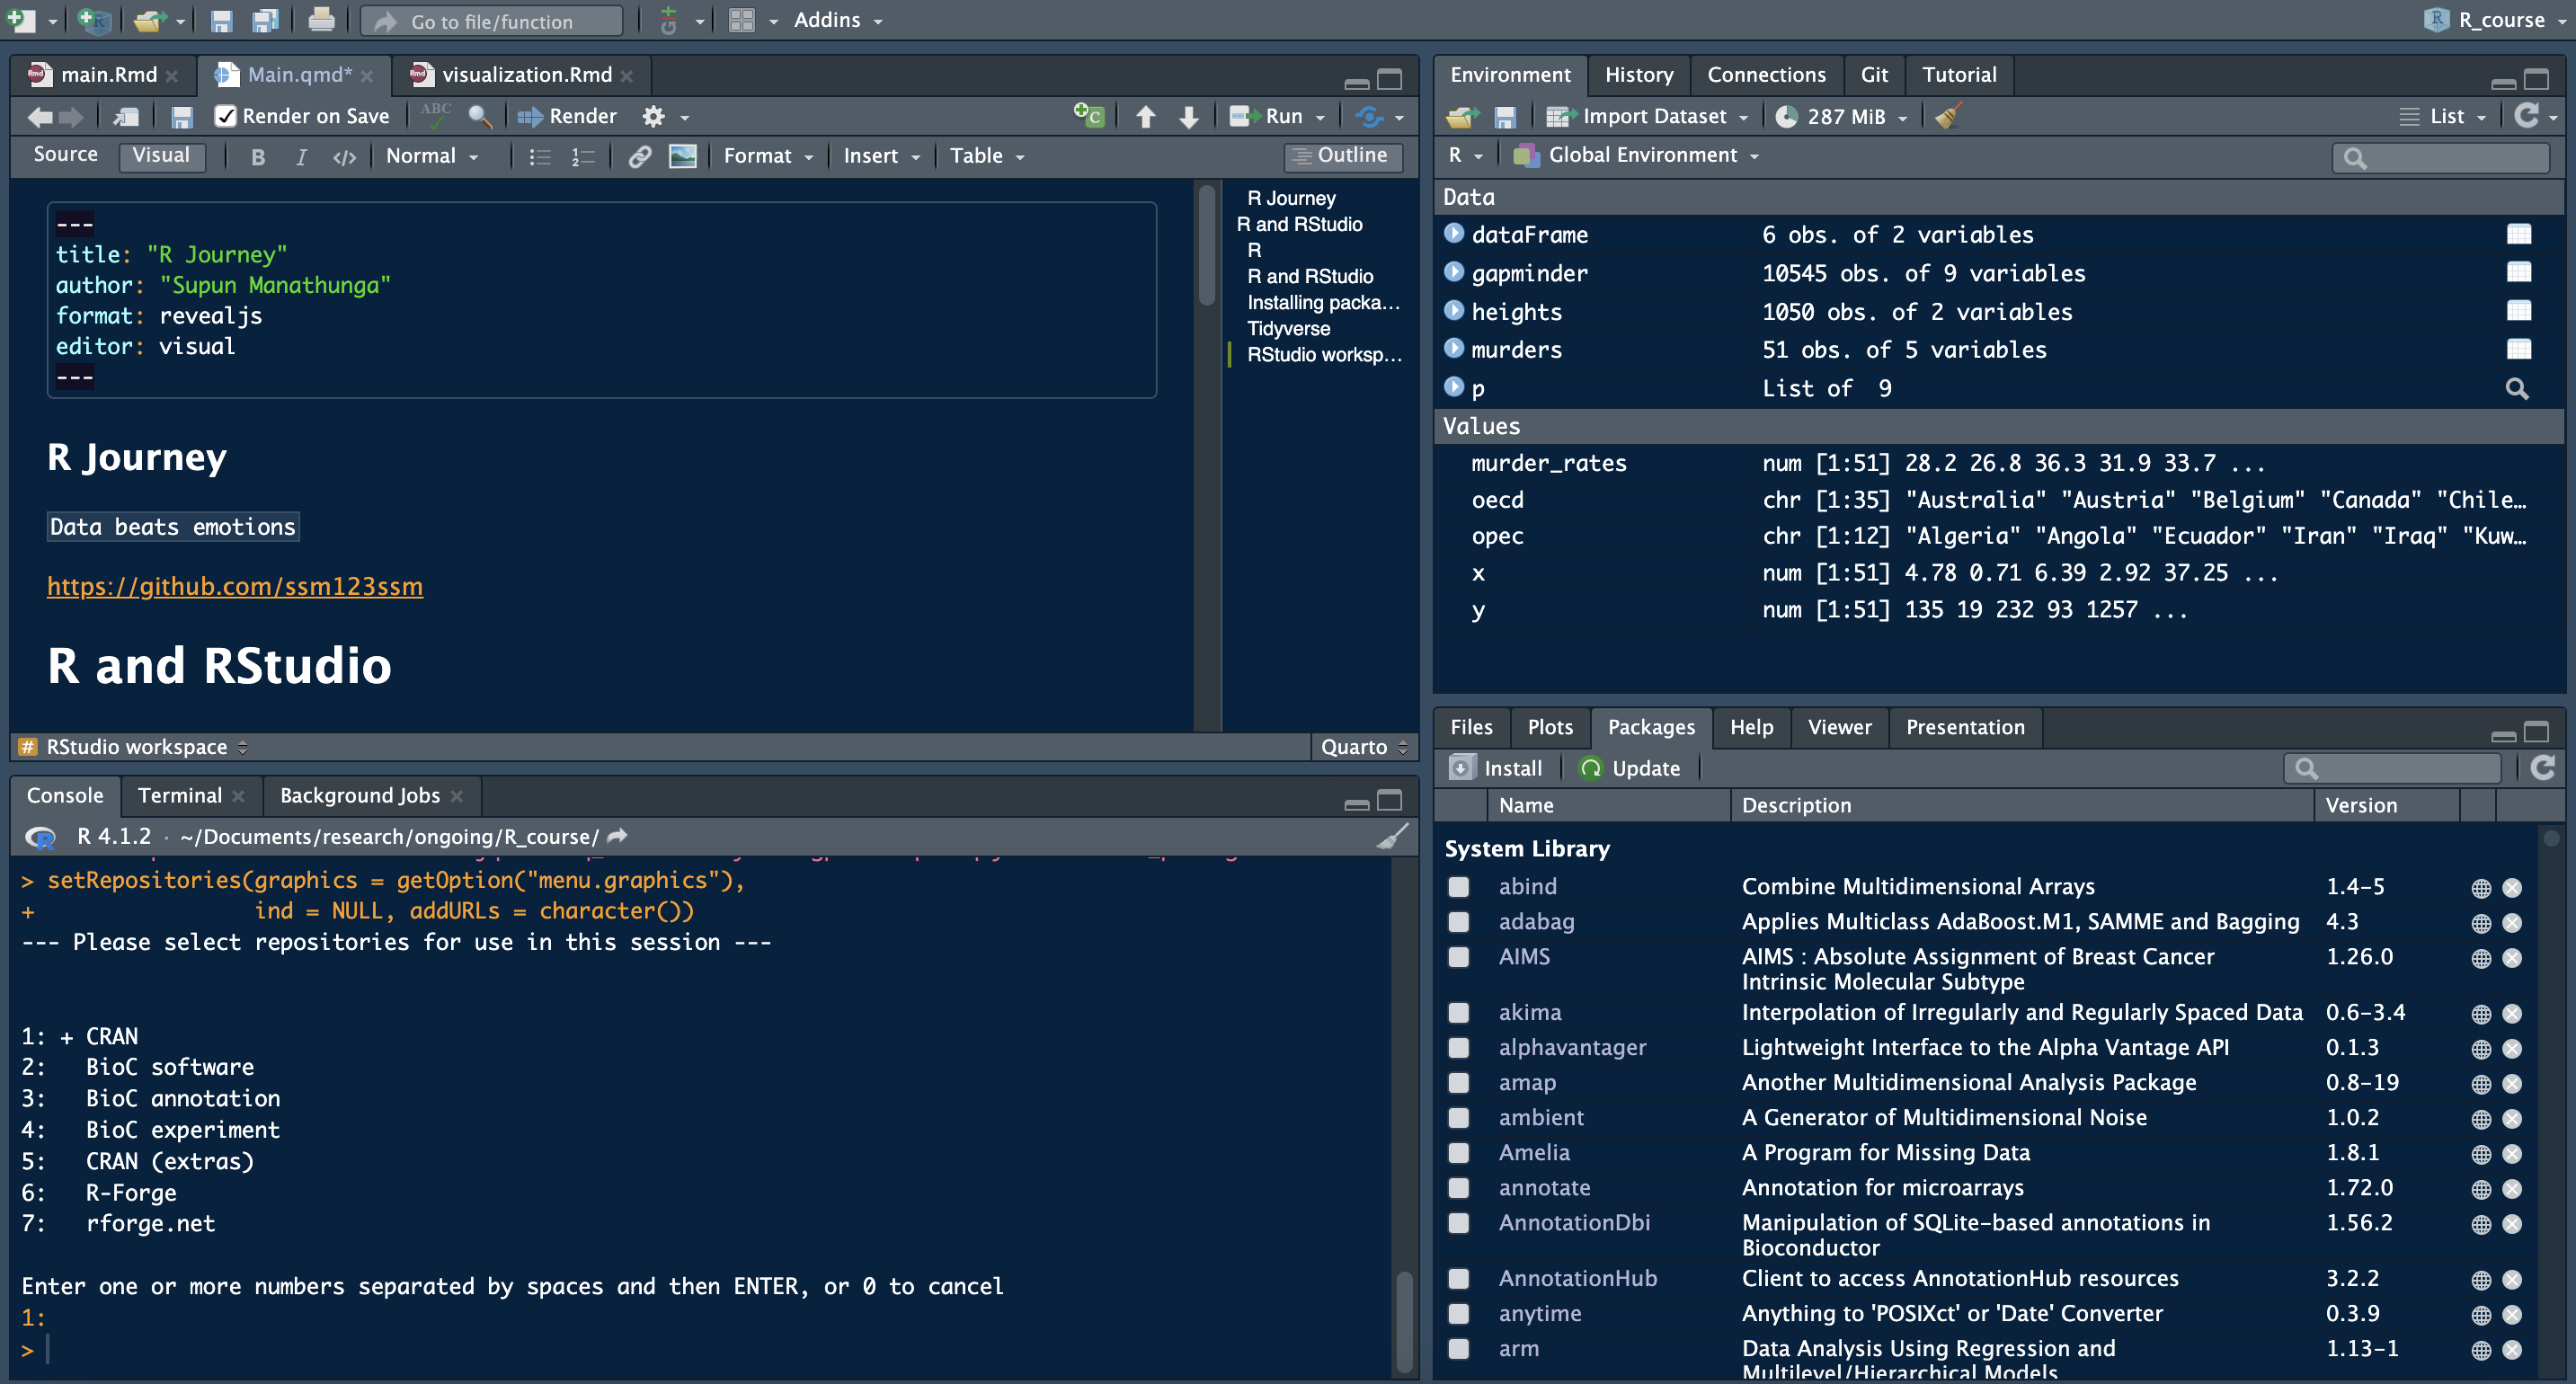Viewport: 2576px width, 1384px height.
Task: Switch to the Terminal tab
Action: (180, 795)
